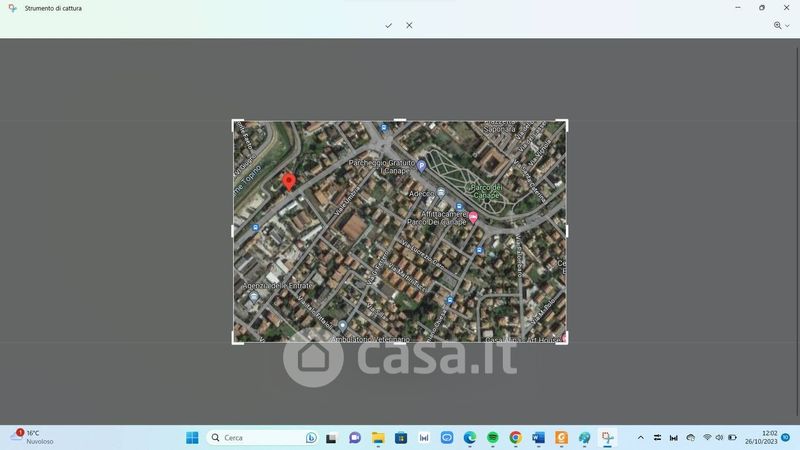Confirm the crop with the checkmark icon

pyautogui.click(x=388, y=25)
